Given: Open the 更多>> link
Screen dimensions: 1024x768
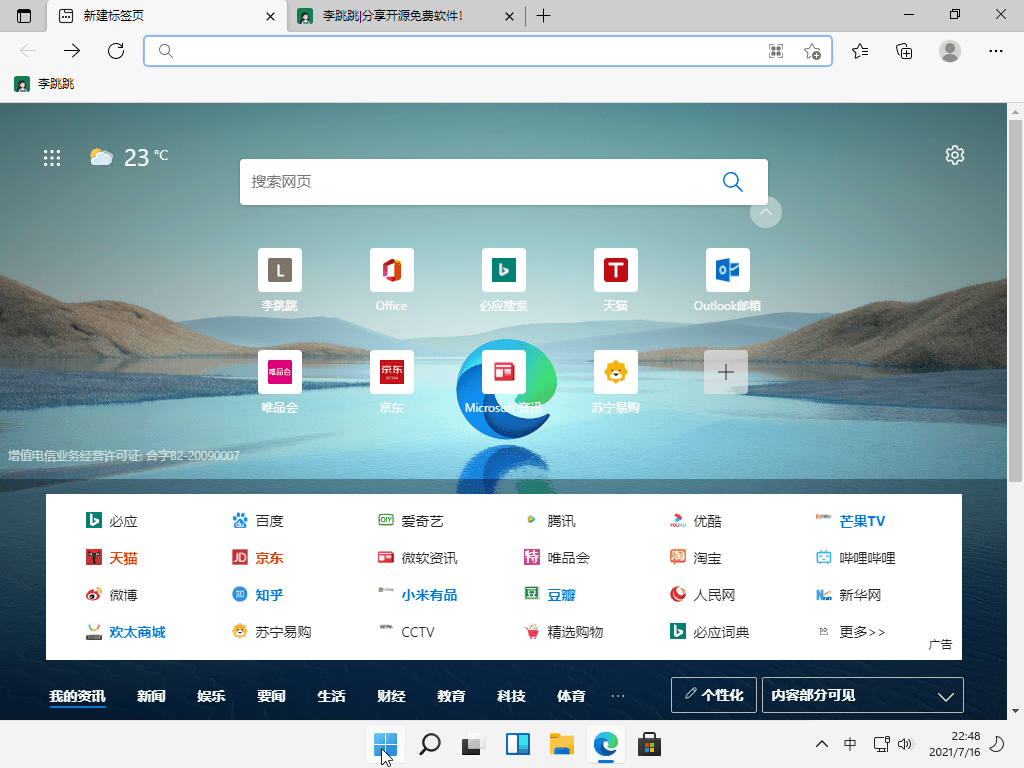Looking at the screenshot, I should click(852, 632).
